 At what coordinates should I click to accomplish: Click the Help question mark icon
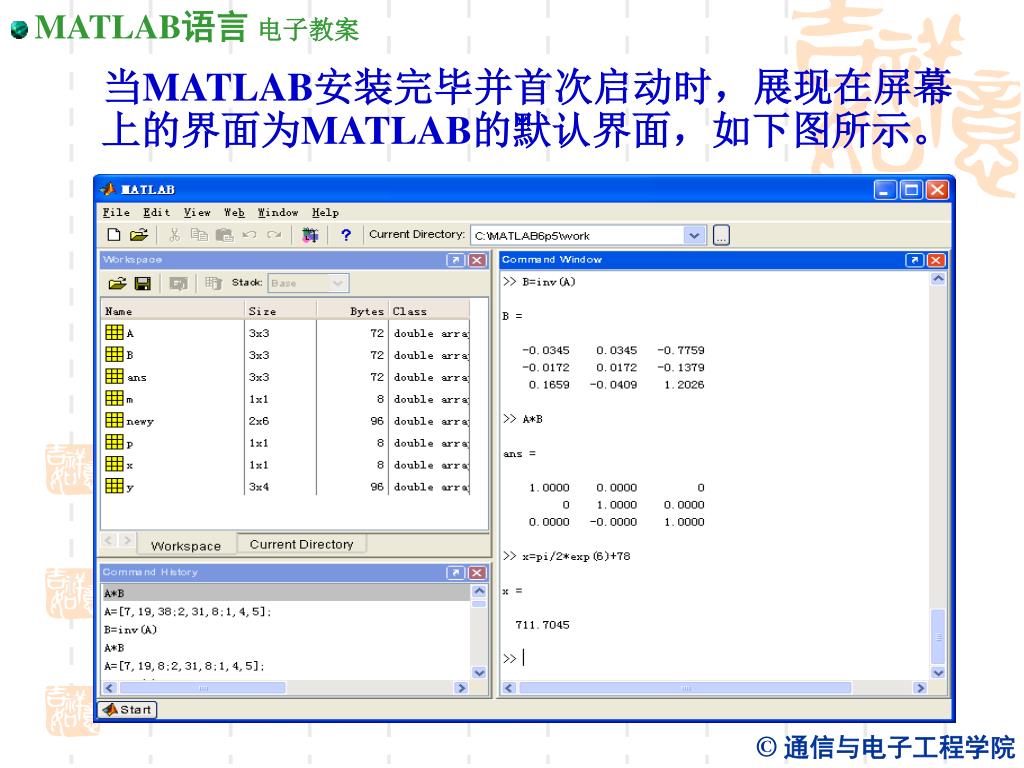click(345, 235)
